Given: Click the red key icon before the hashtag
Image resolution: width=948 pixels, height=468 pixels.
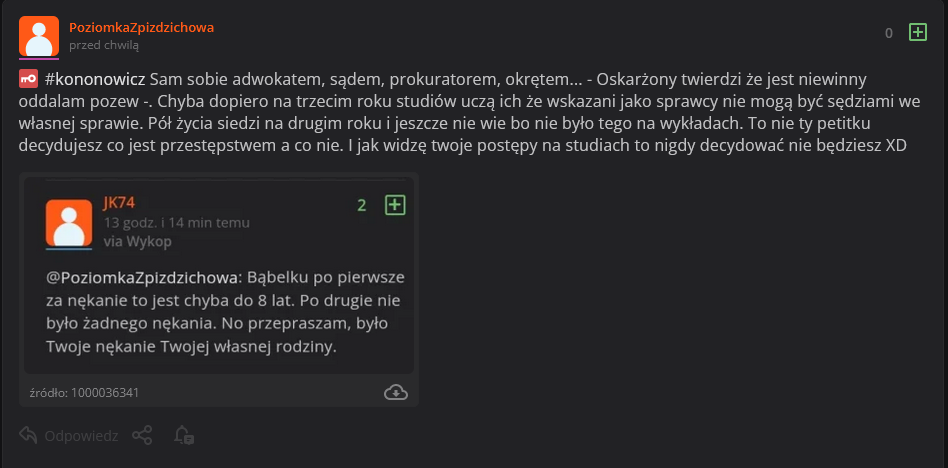Looking at the screenshot, I should pyautogui.click(x=28, y=79).
